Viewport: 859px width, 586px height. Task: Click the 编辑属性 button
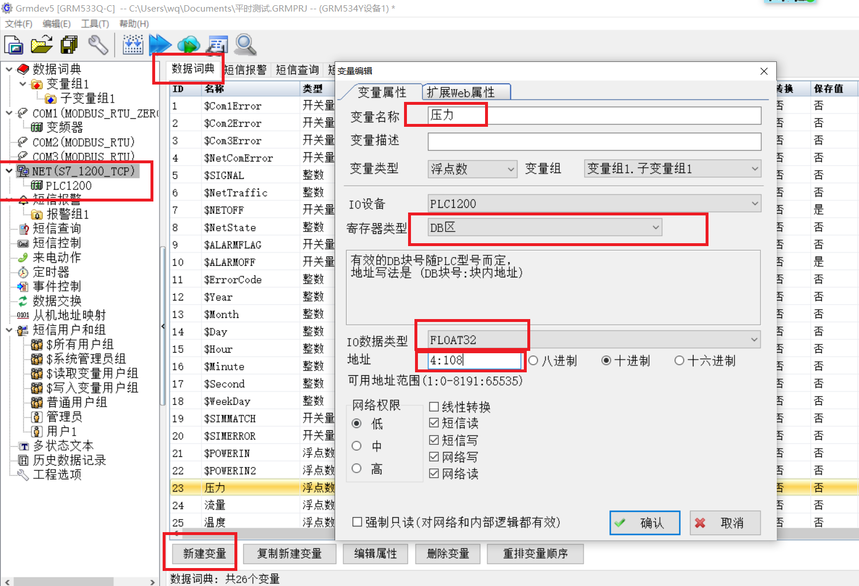tap(375, 554)
